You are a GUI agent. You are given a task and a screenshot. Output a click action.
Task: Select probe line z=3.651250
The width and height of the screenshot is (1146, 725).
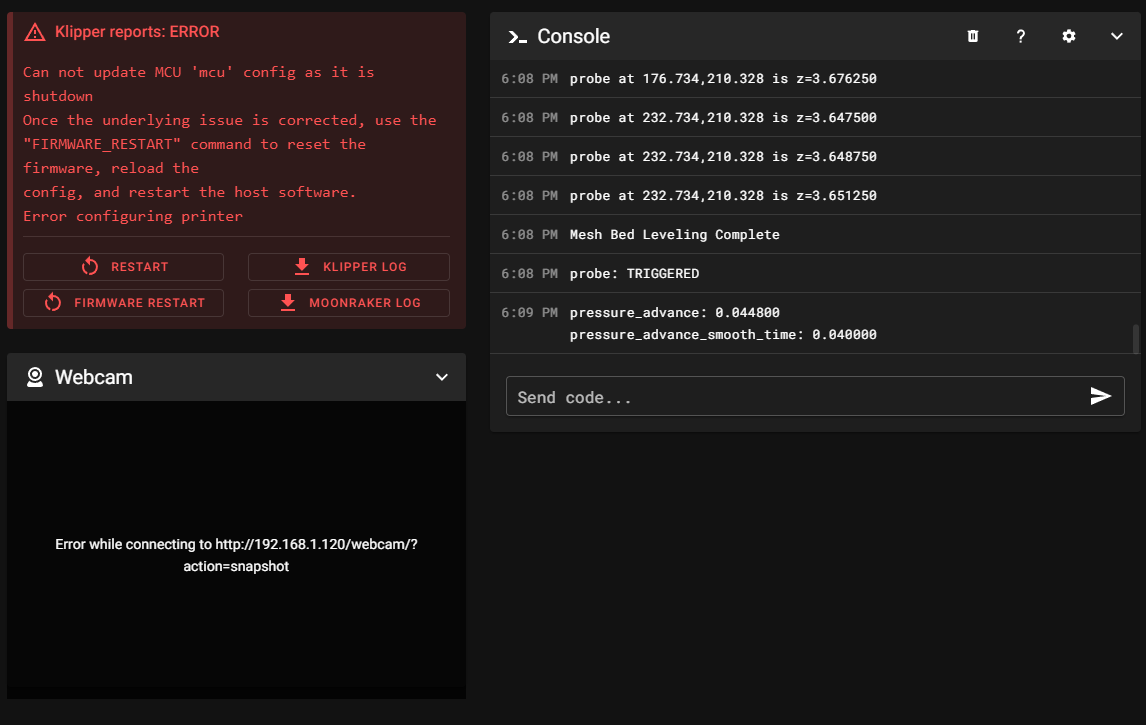pos(815,195)
